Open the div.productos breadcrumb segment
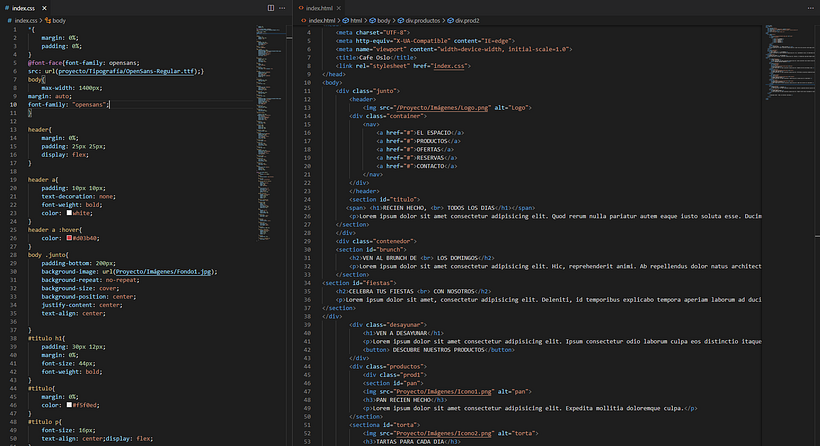This screenshot has height=446, width=820. tap(423, 20)
